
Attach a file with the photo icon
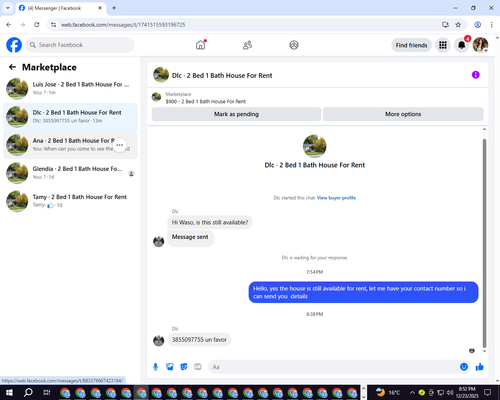click(170, 367)
